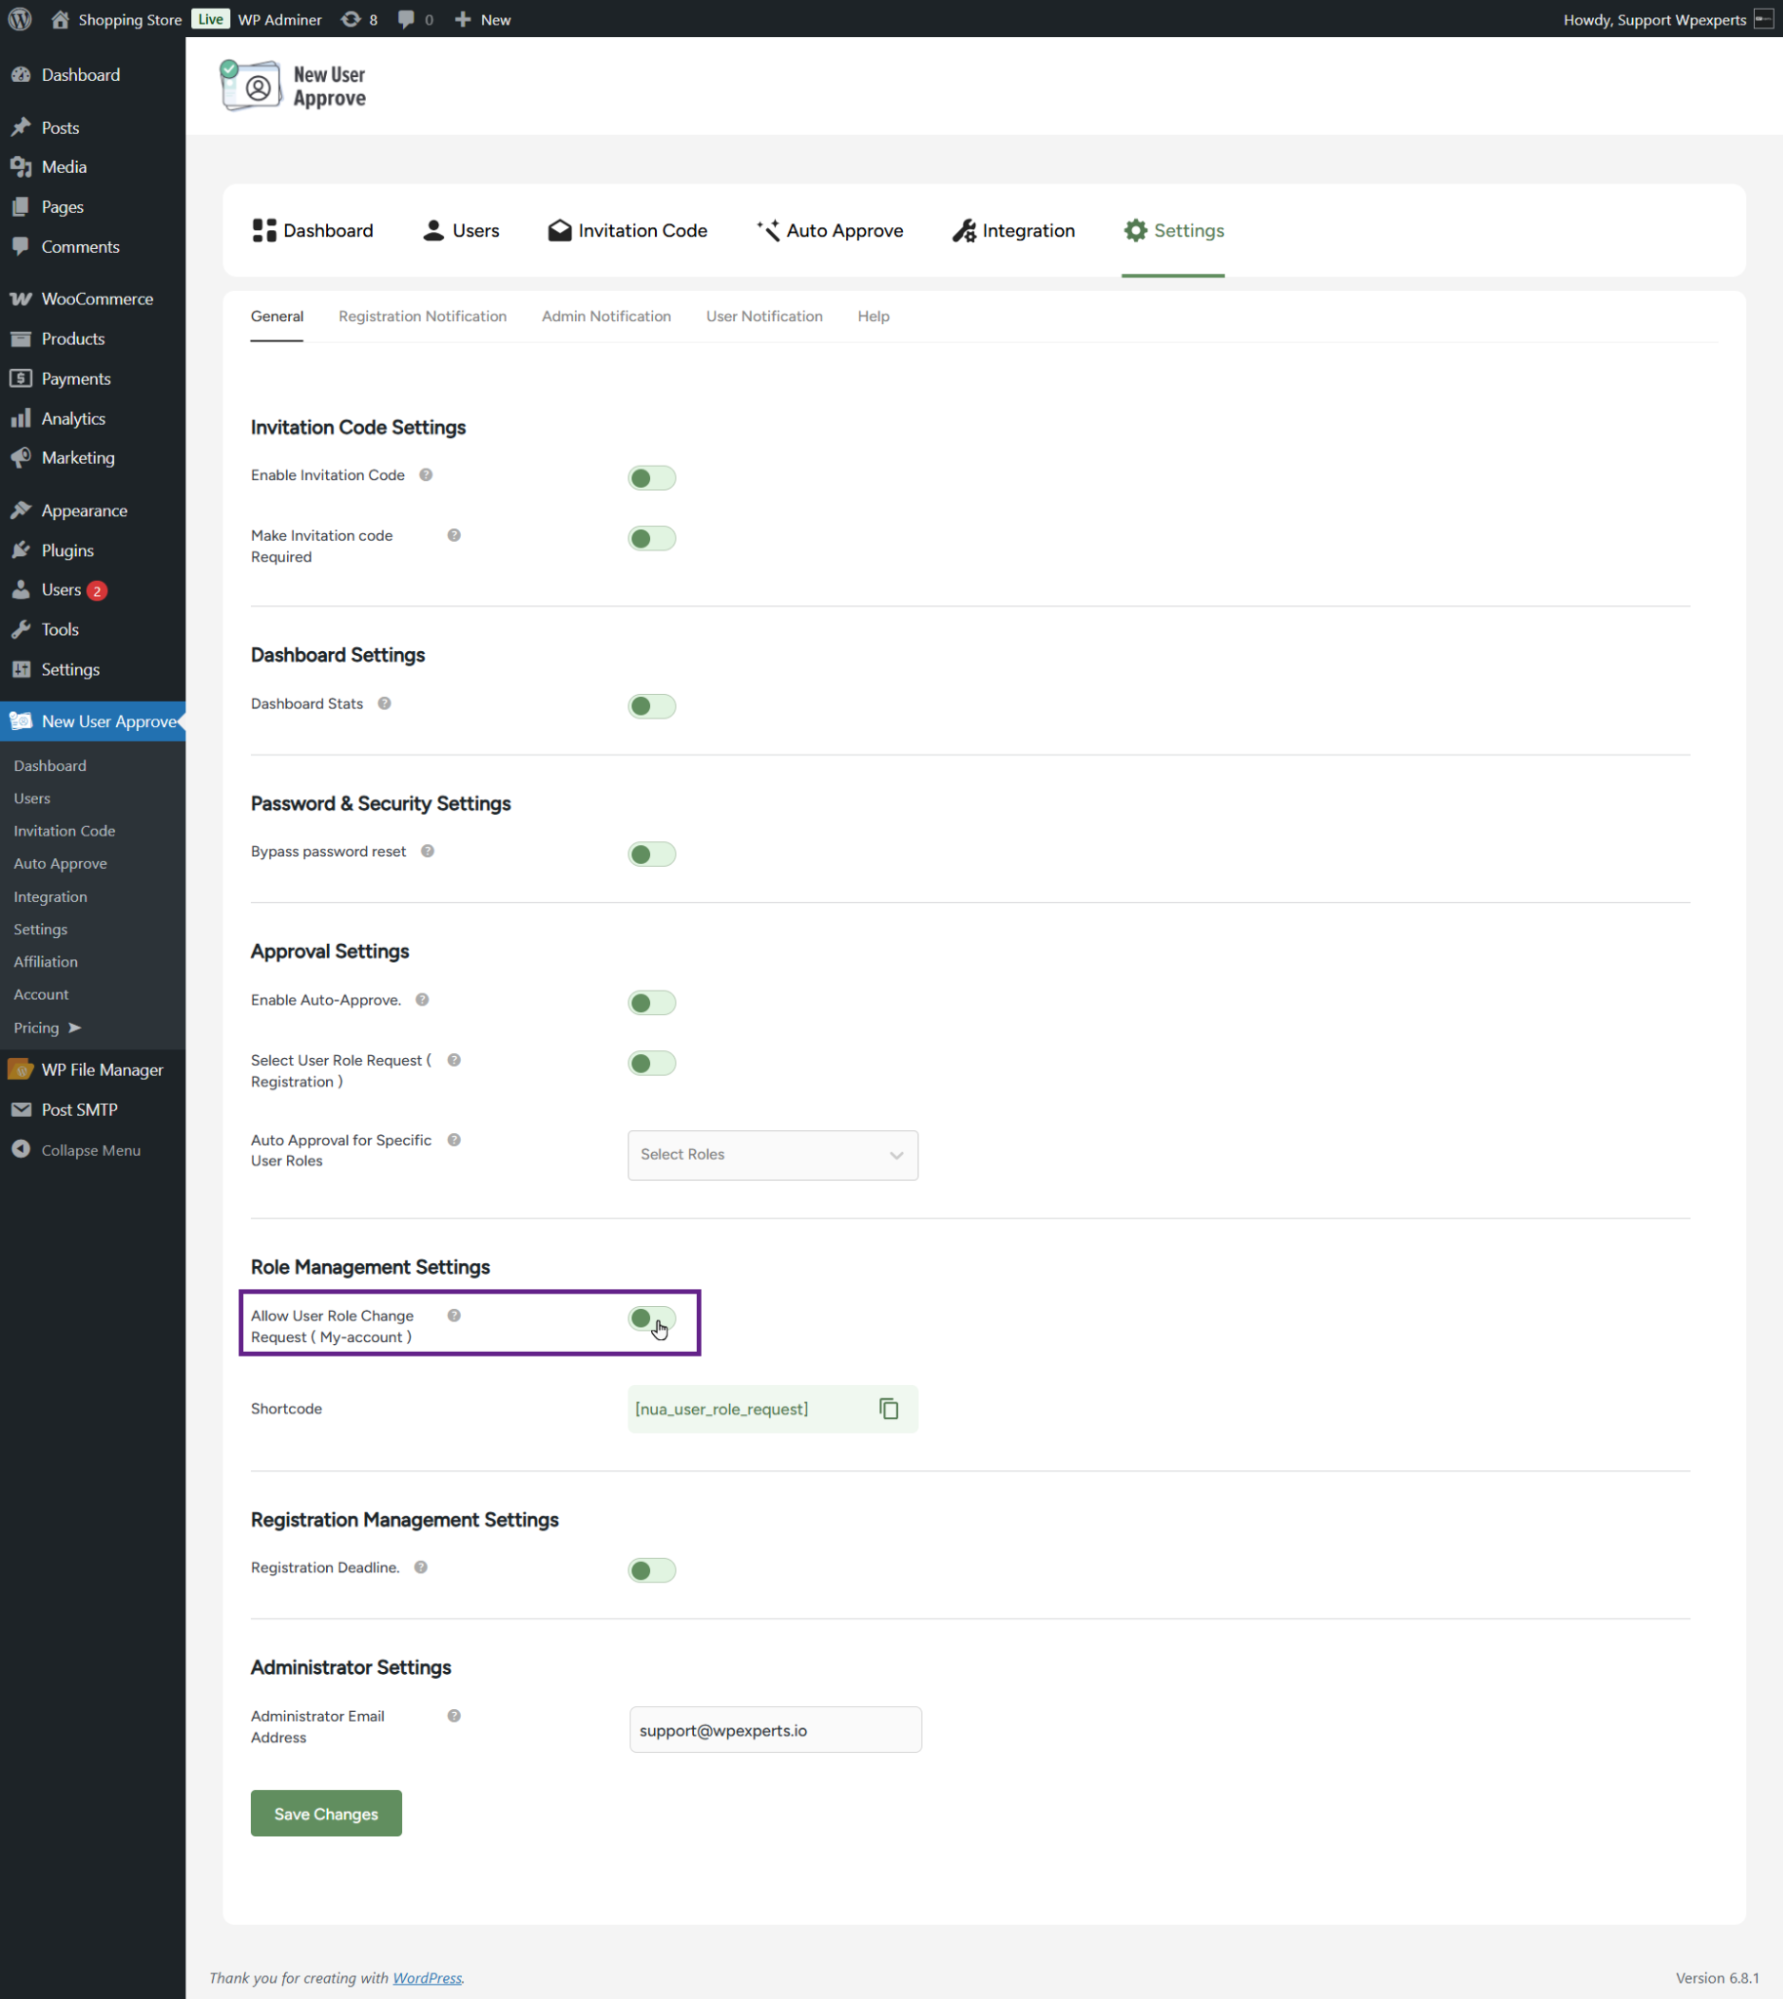Click help icon next to Dashboard Stats
Image resolution: width=1784 pixels, height=1999 pixels.
(x=384, y=704)
